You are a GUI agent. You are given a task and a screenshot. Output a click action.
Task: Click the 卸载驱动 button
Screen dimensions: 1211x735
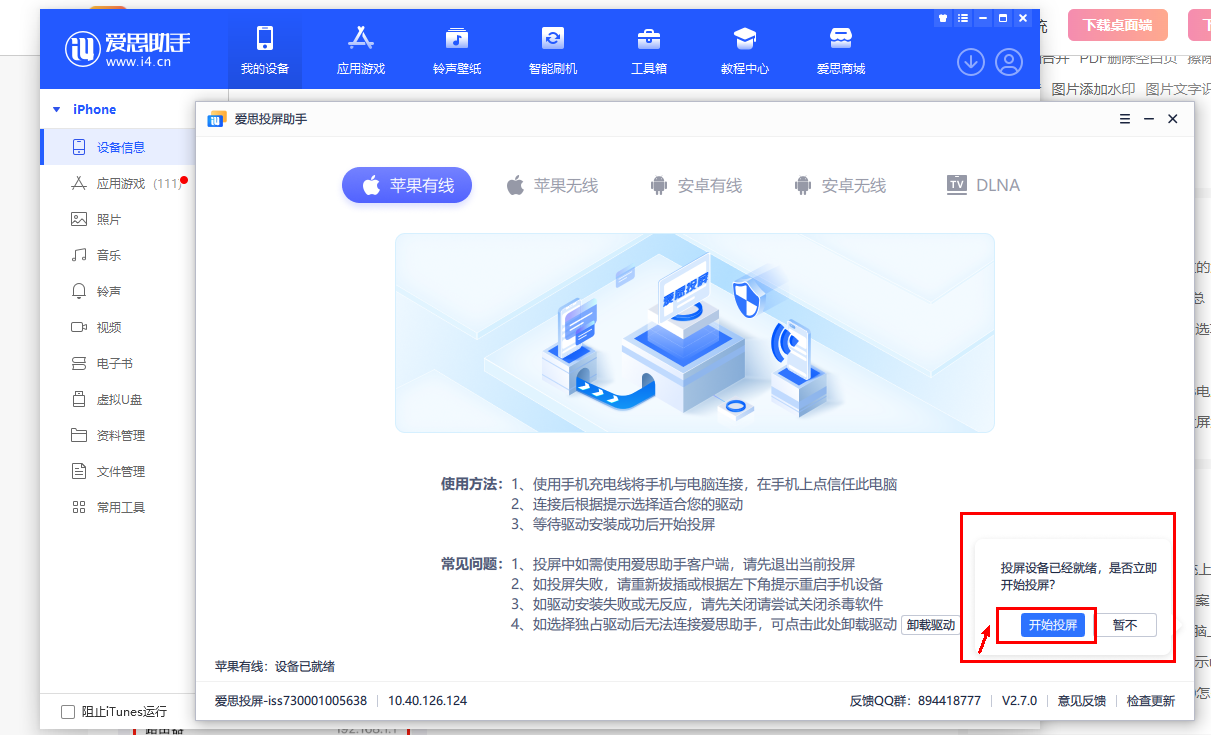(x=930, y=625)
